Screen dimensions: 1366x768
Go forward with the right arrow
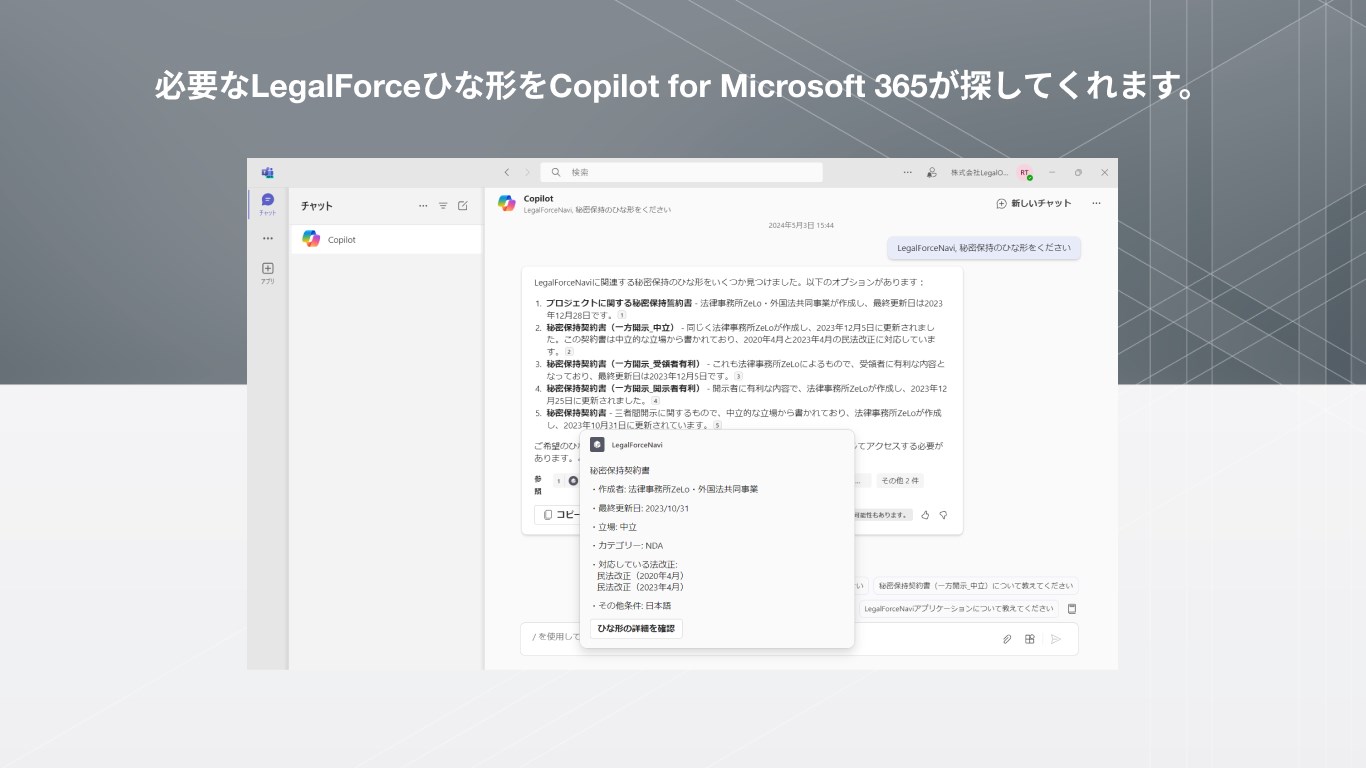(x=527, y=172)
